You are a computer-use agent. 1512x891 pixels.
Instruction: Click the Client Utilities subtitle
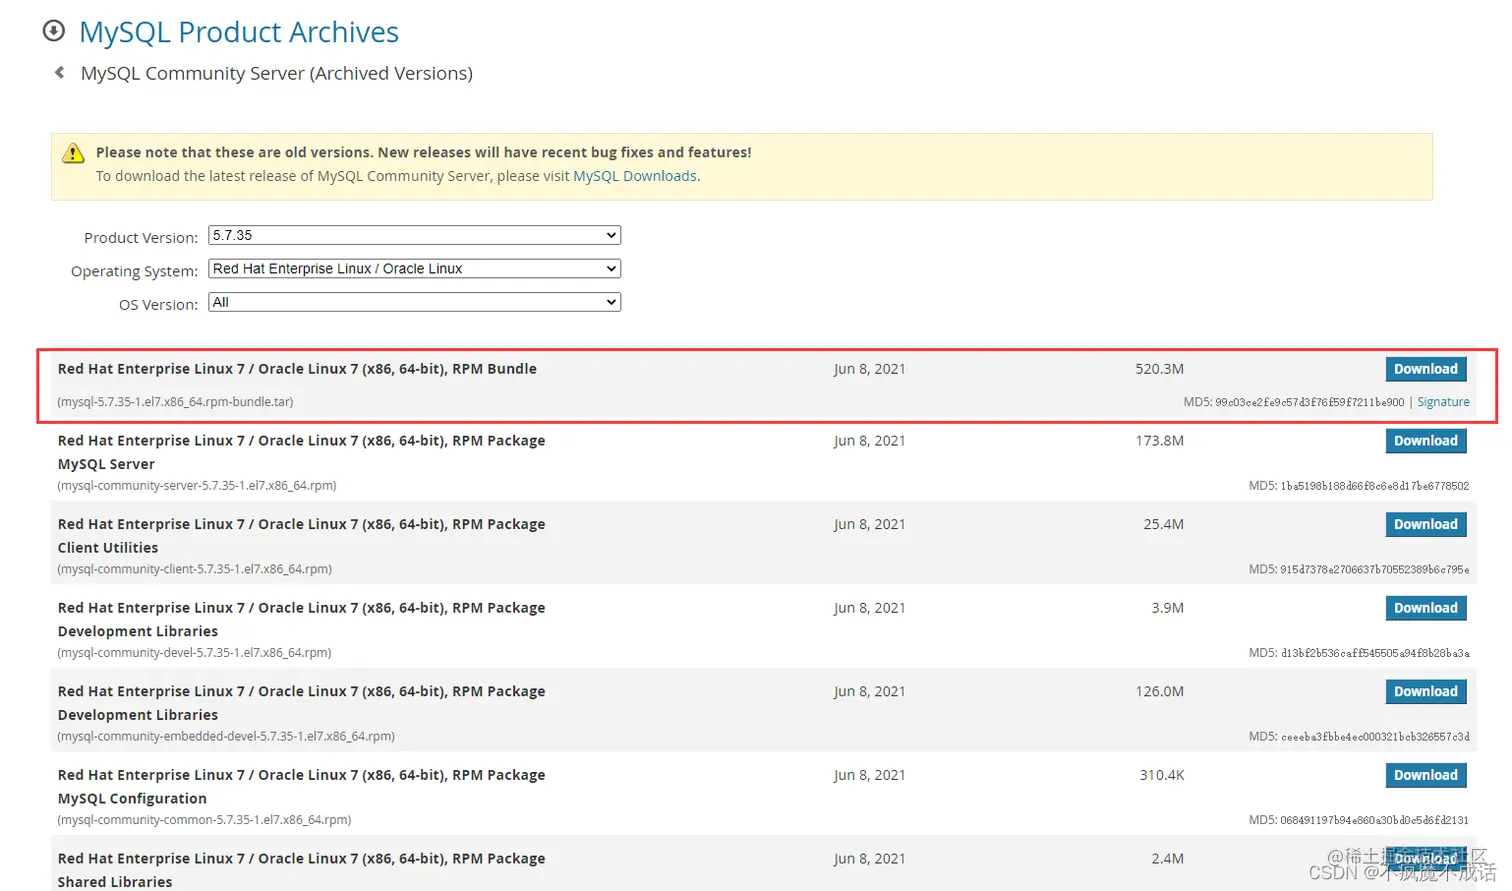108,548
